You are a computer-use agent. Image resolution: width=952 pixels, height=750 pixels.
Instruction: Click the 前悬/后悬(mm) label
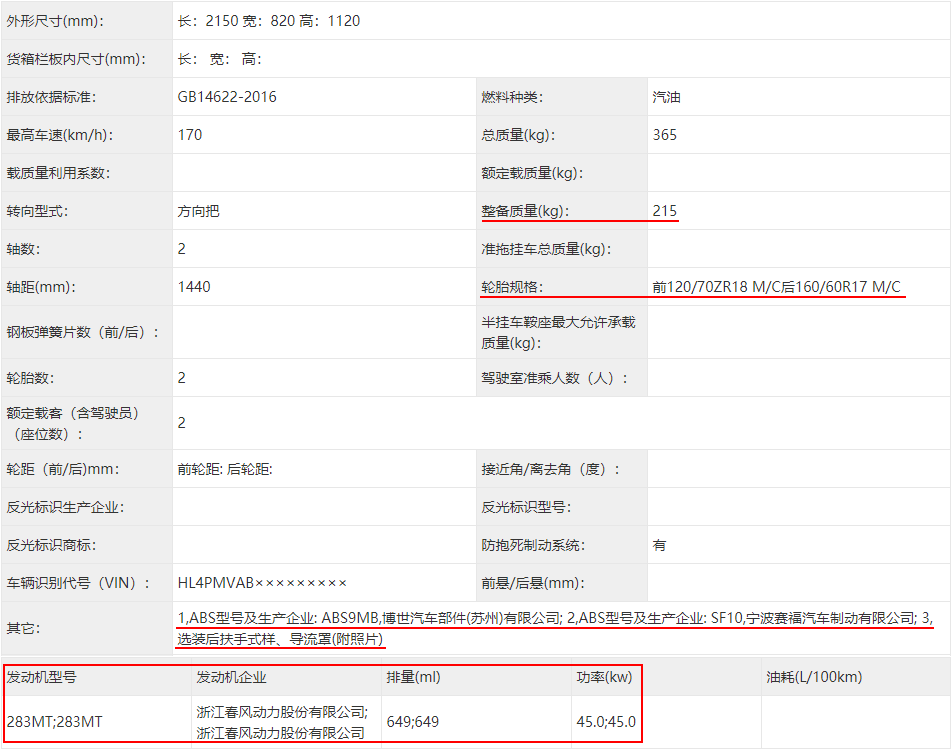tap(532, 584)
